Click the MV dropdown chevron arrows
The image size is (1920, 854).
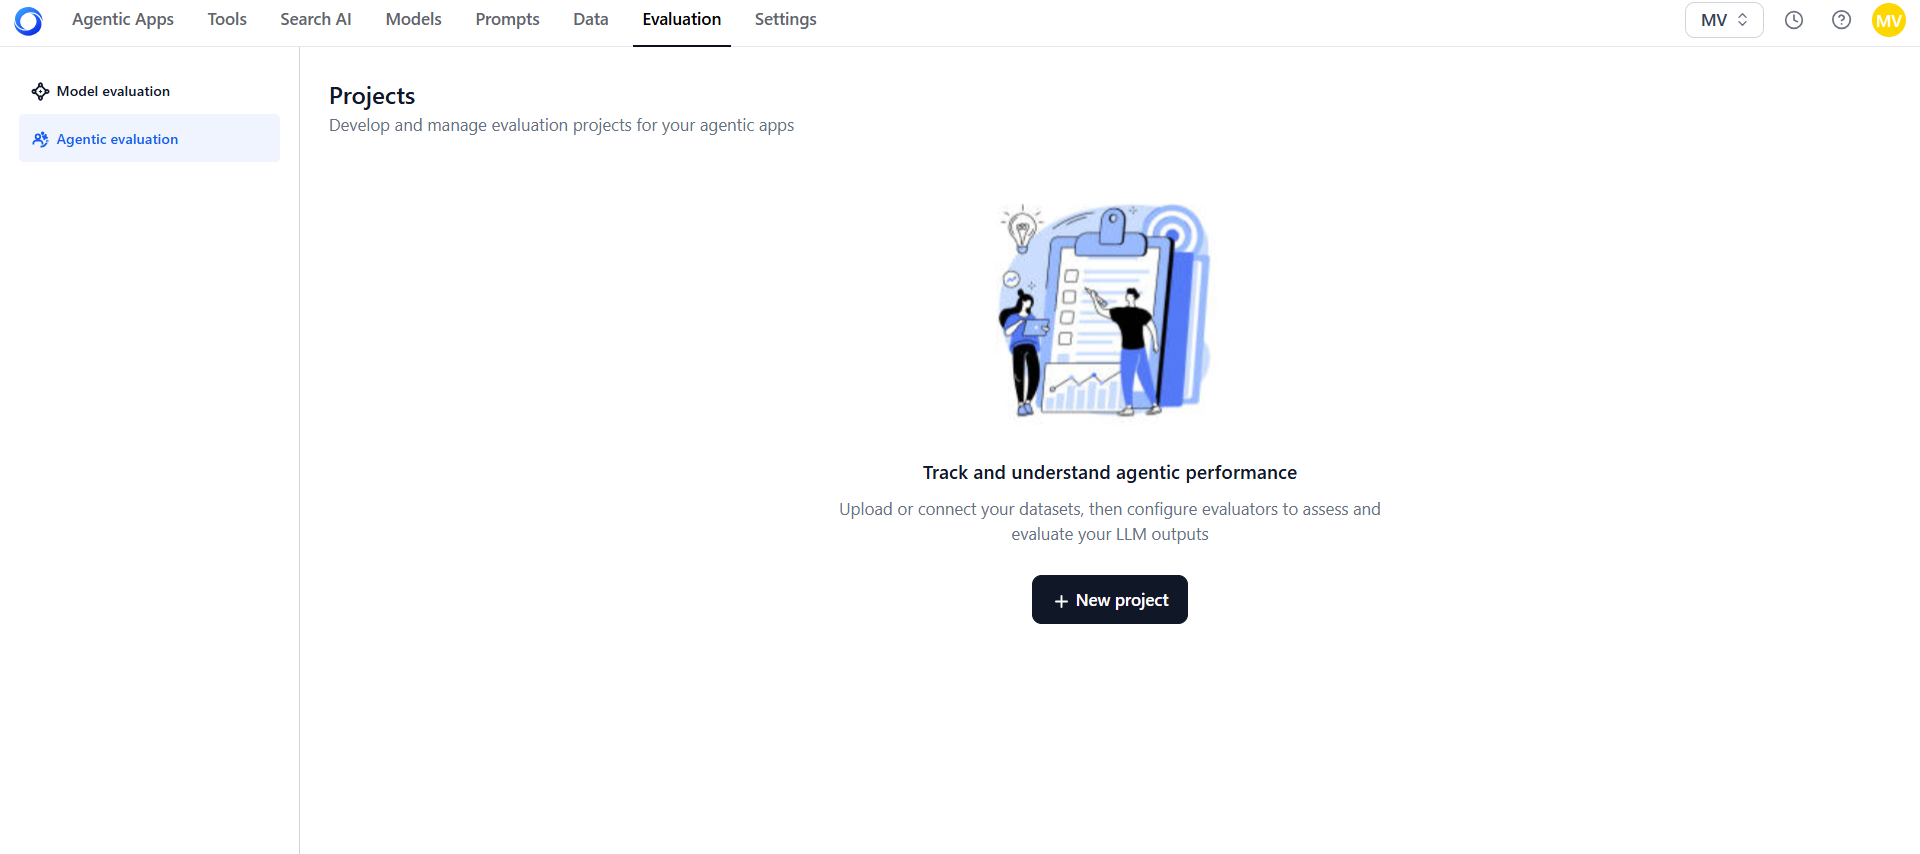(x=1743, y=20)
